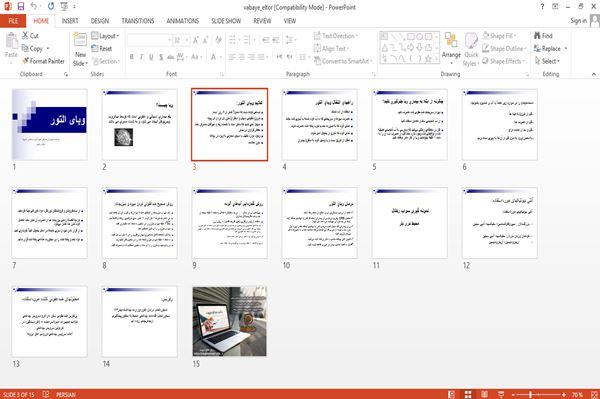
Task: Open the Shape Outline dropdown
Action: [504, 49]
